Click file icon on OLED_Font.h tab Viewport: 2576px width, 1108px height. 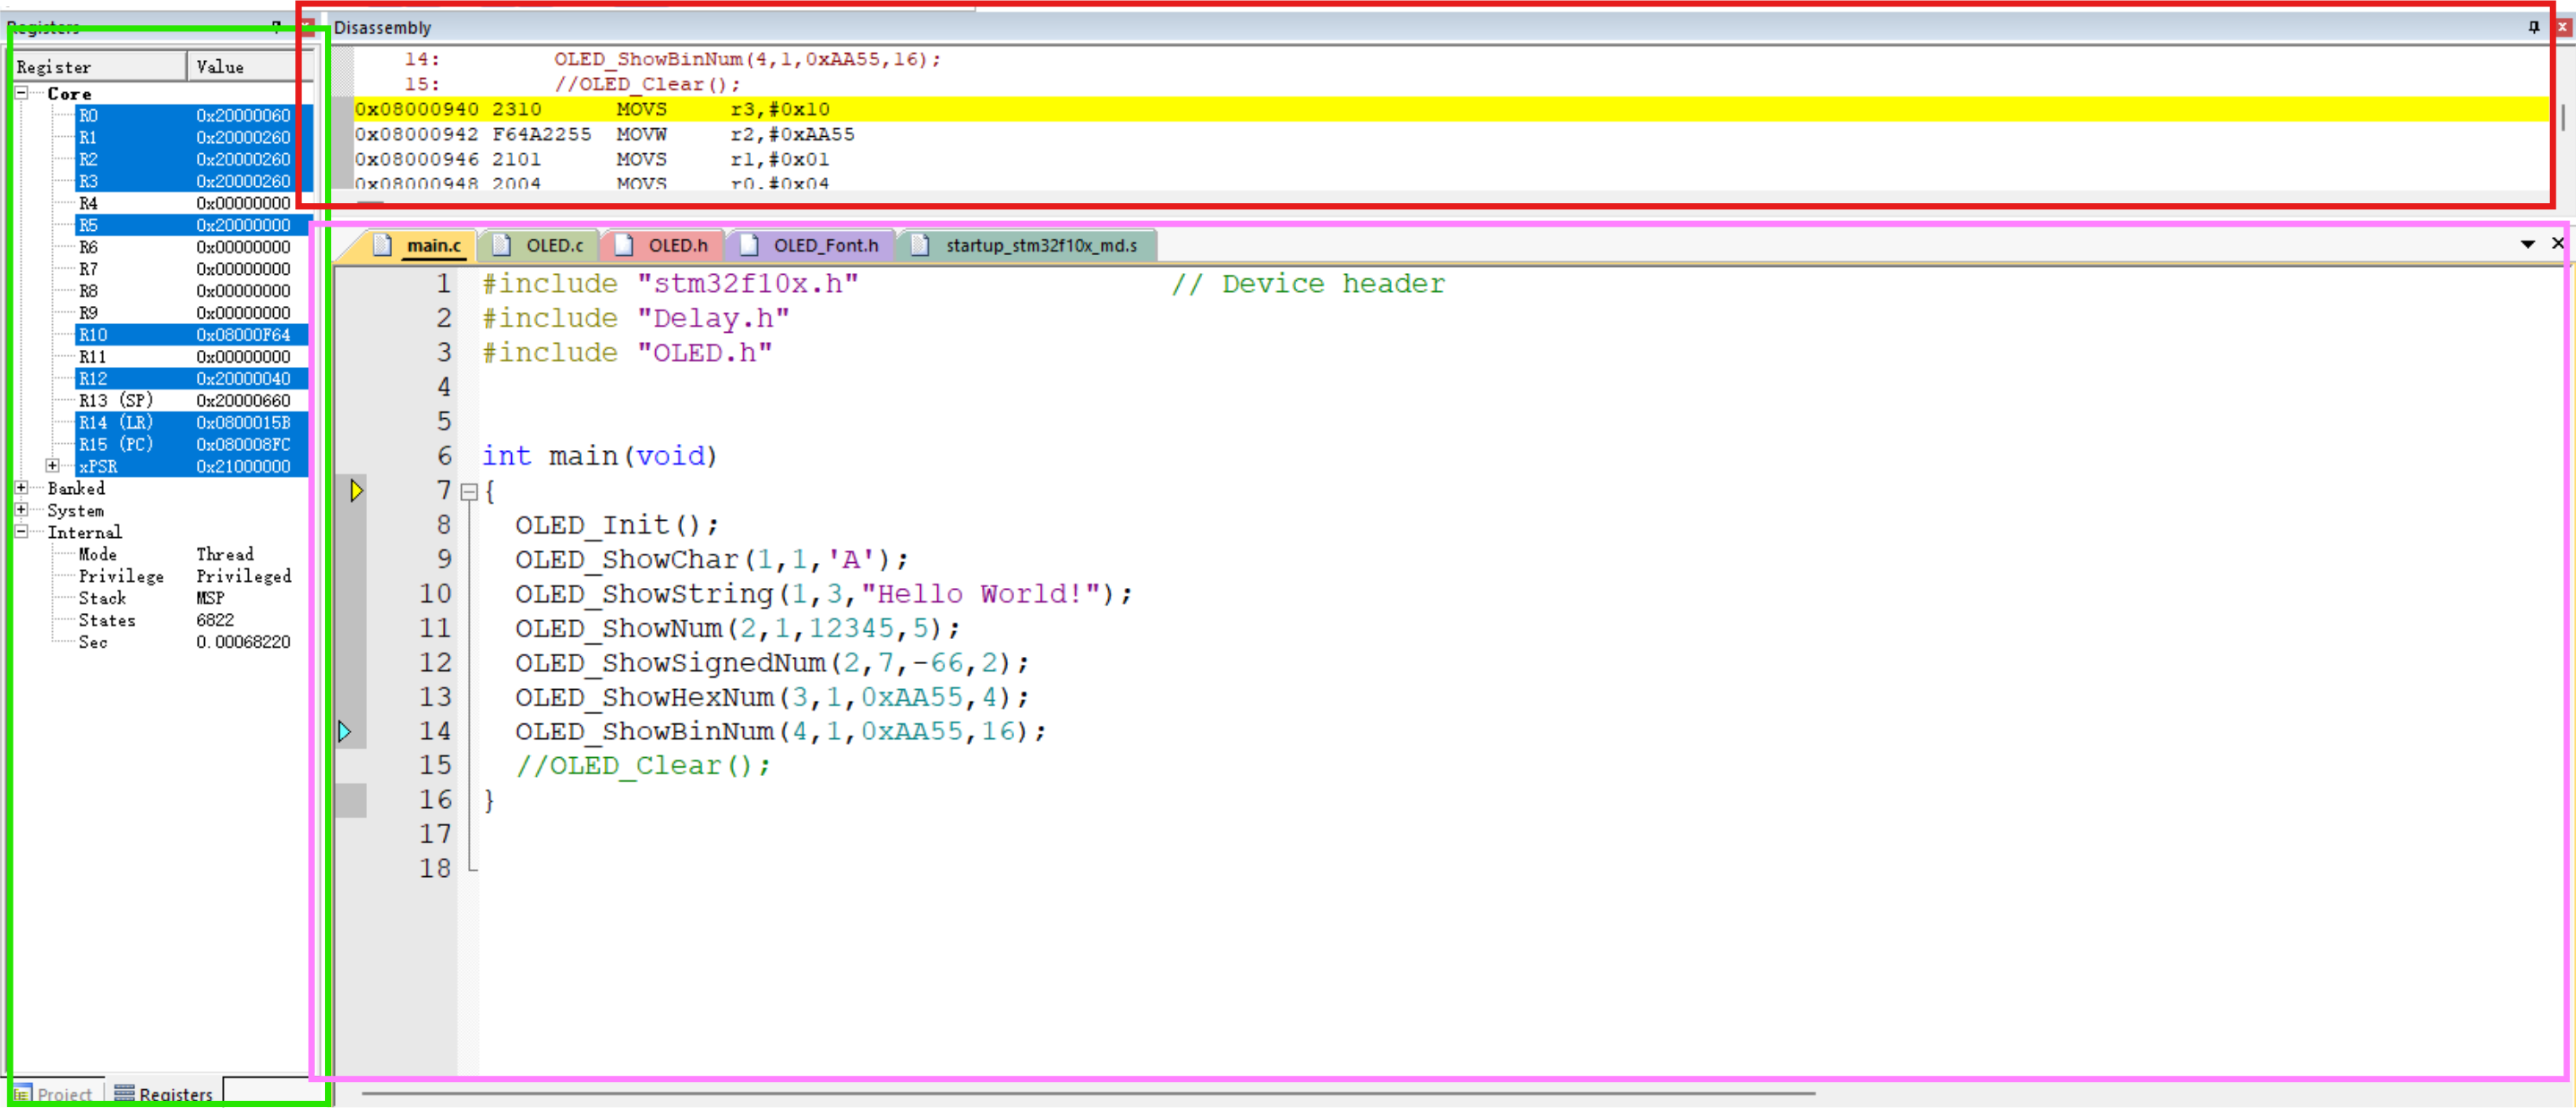[749, 245]
